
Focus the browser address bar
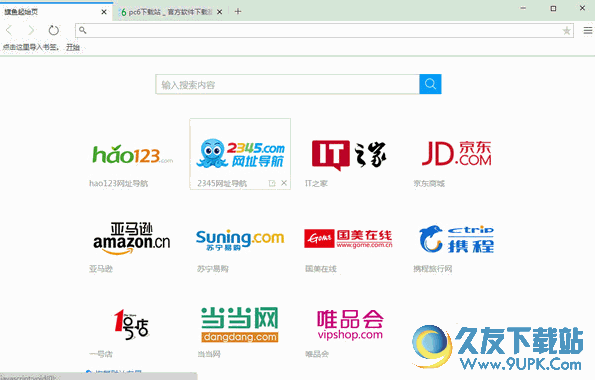324,30
